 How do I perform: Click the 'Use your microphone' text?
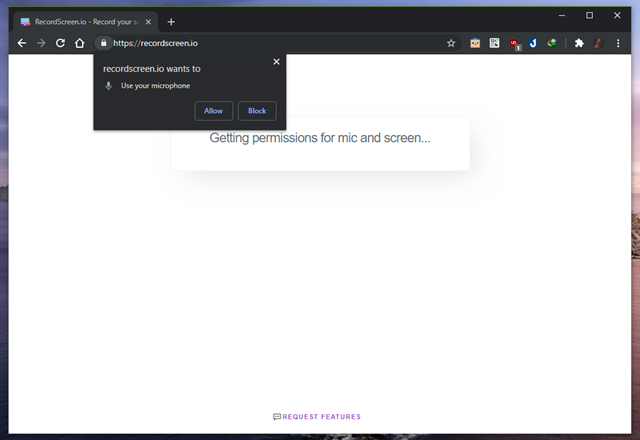point(156,86)
